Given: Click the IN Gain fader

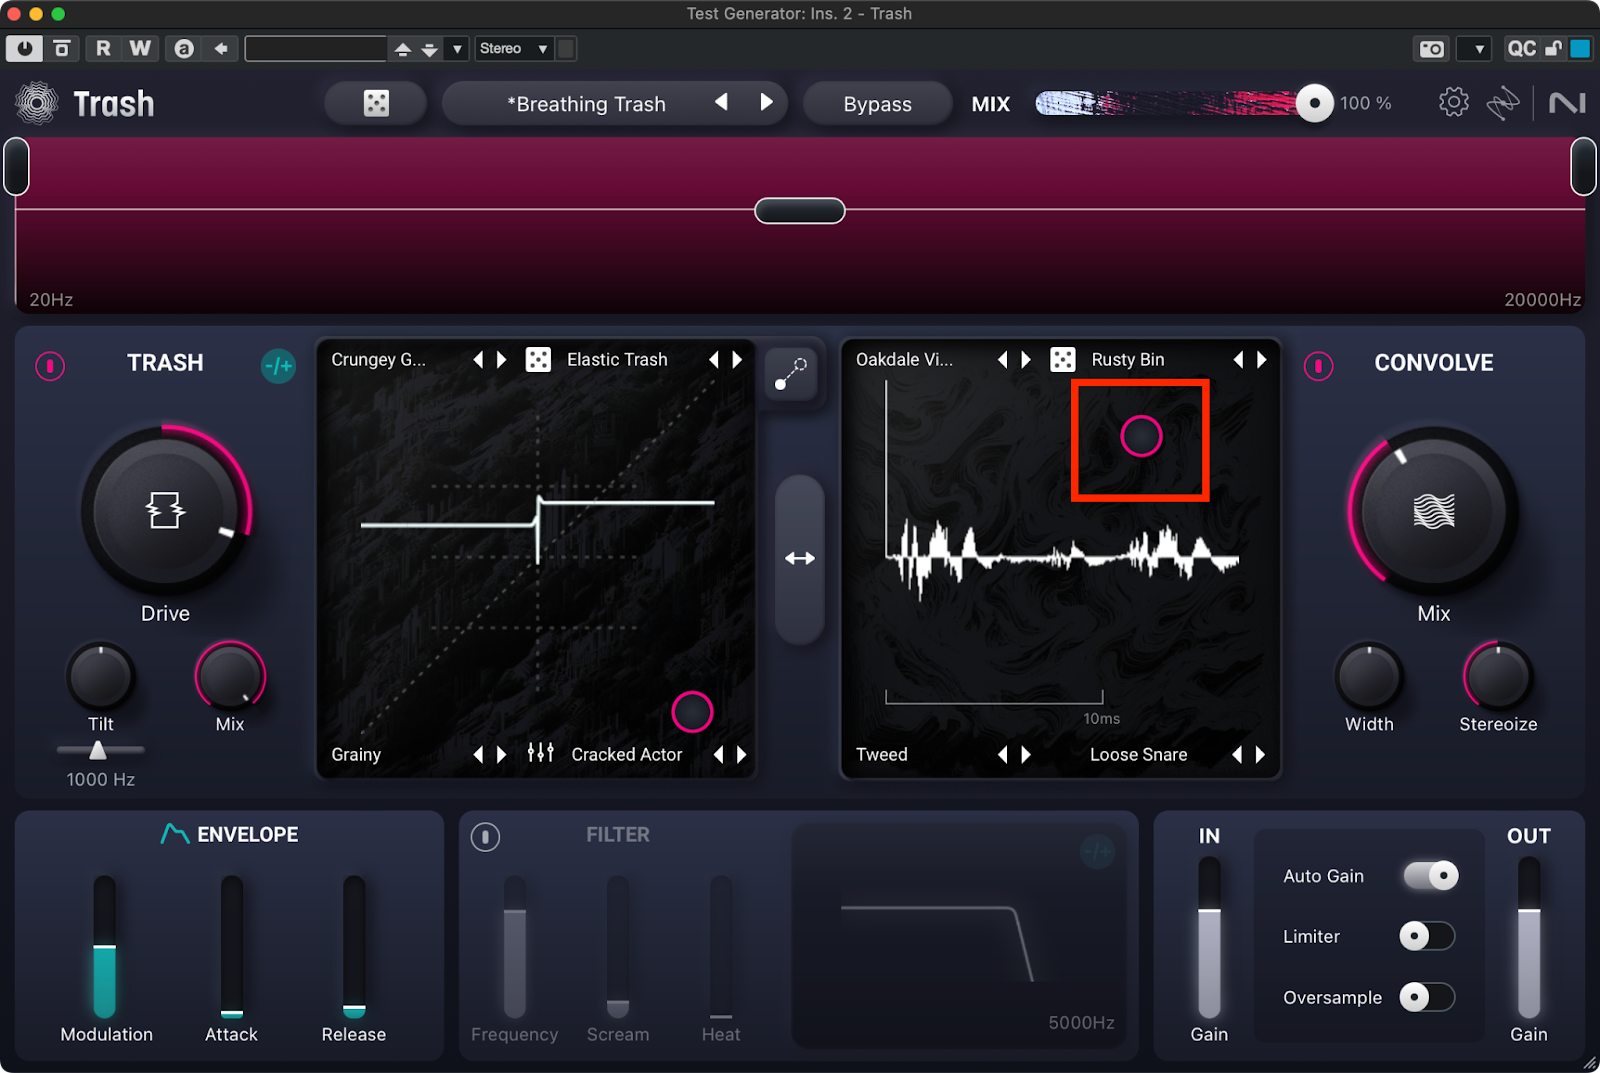Looking at the screenshot, I should pyautogui.click(x=1209, y=937).
